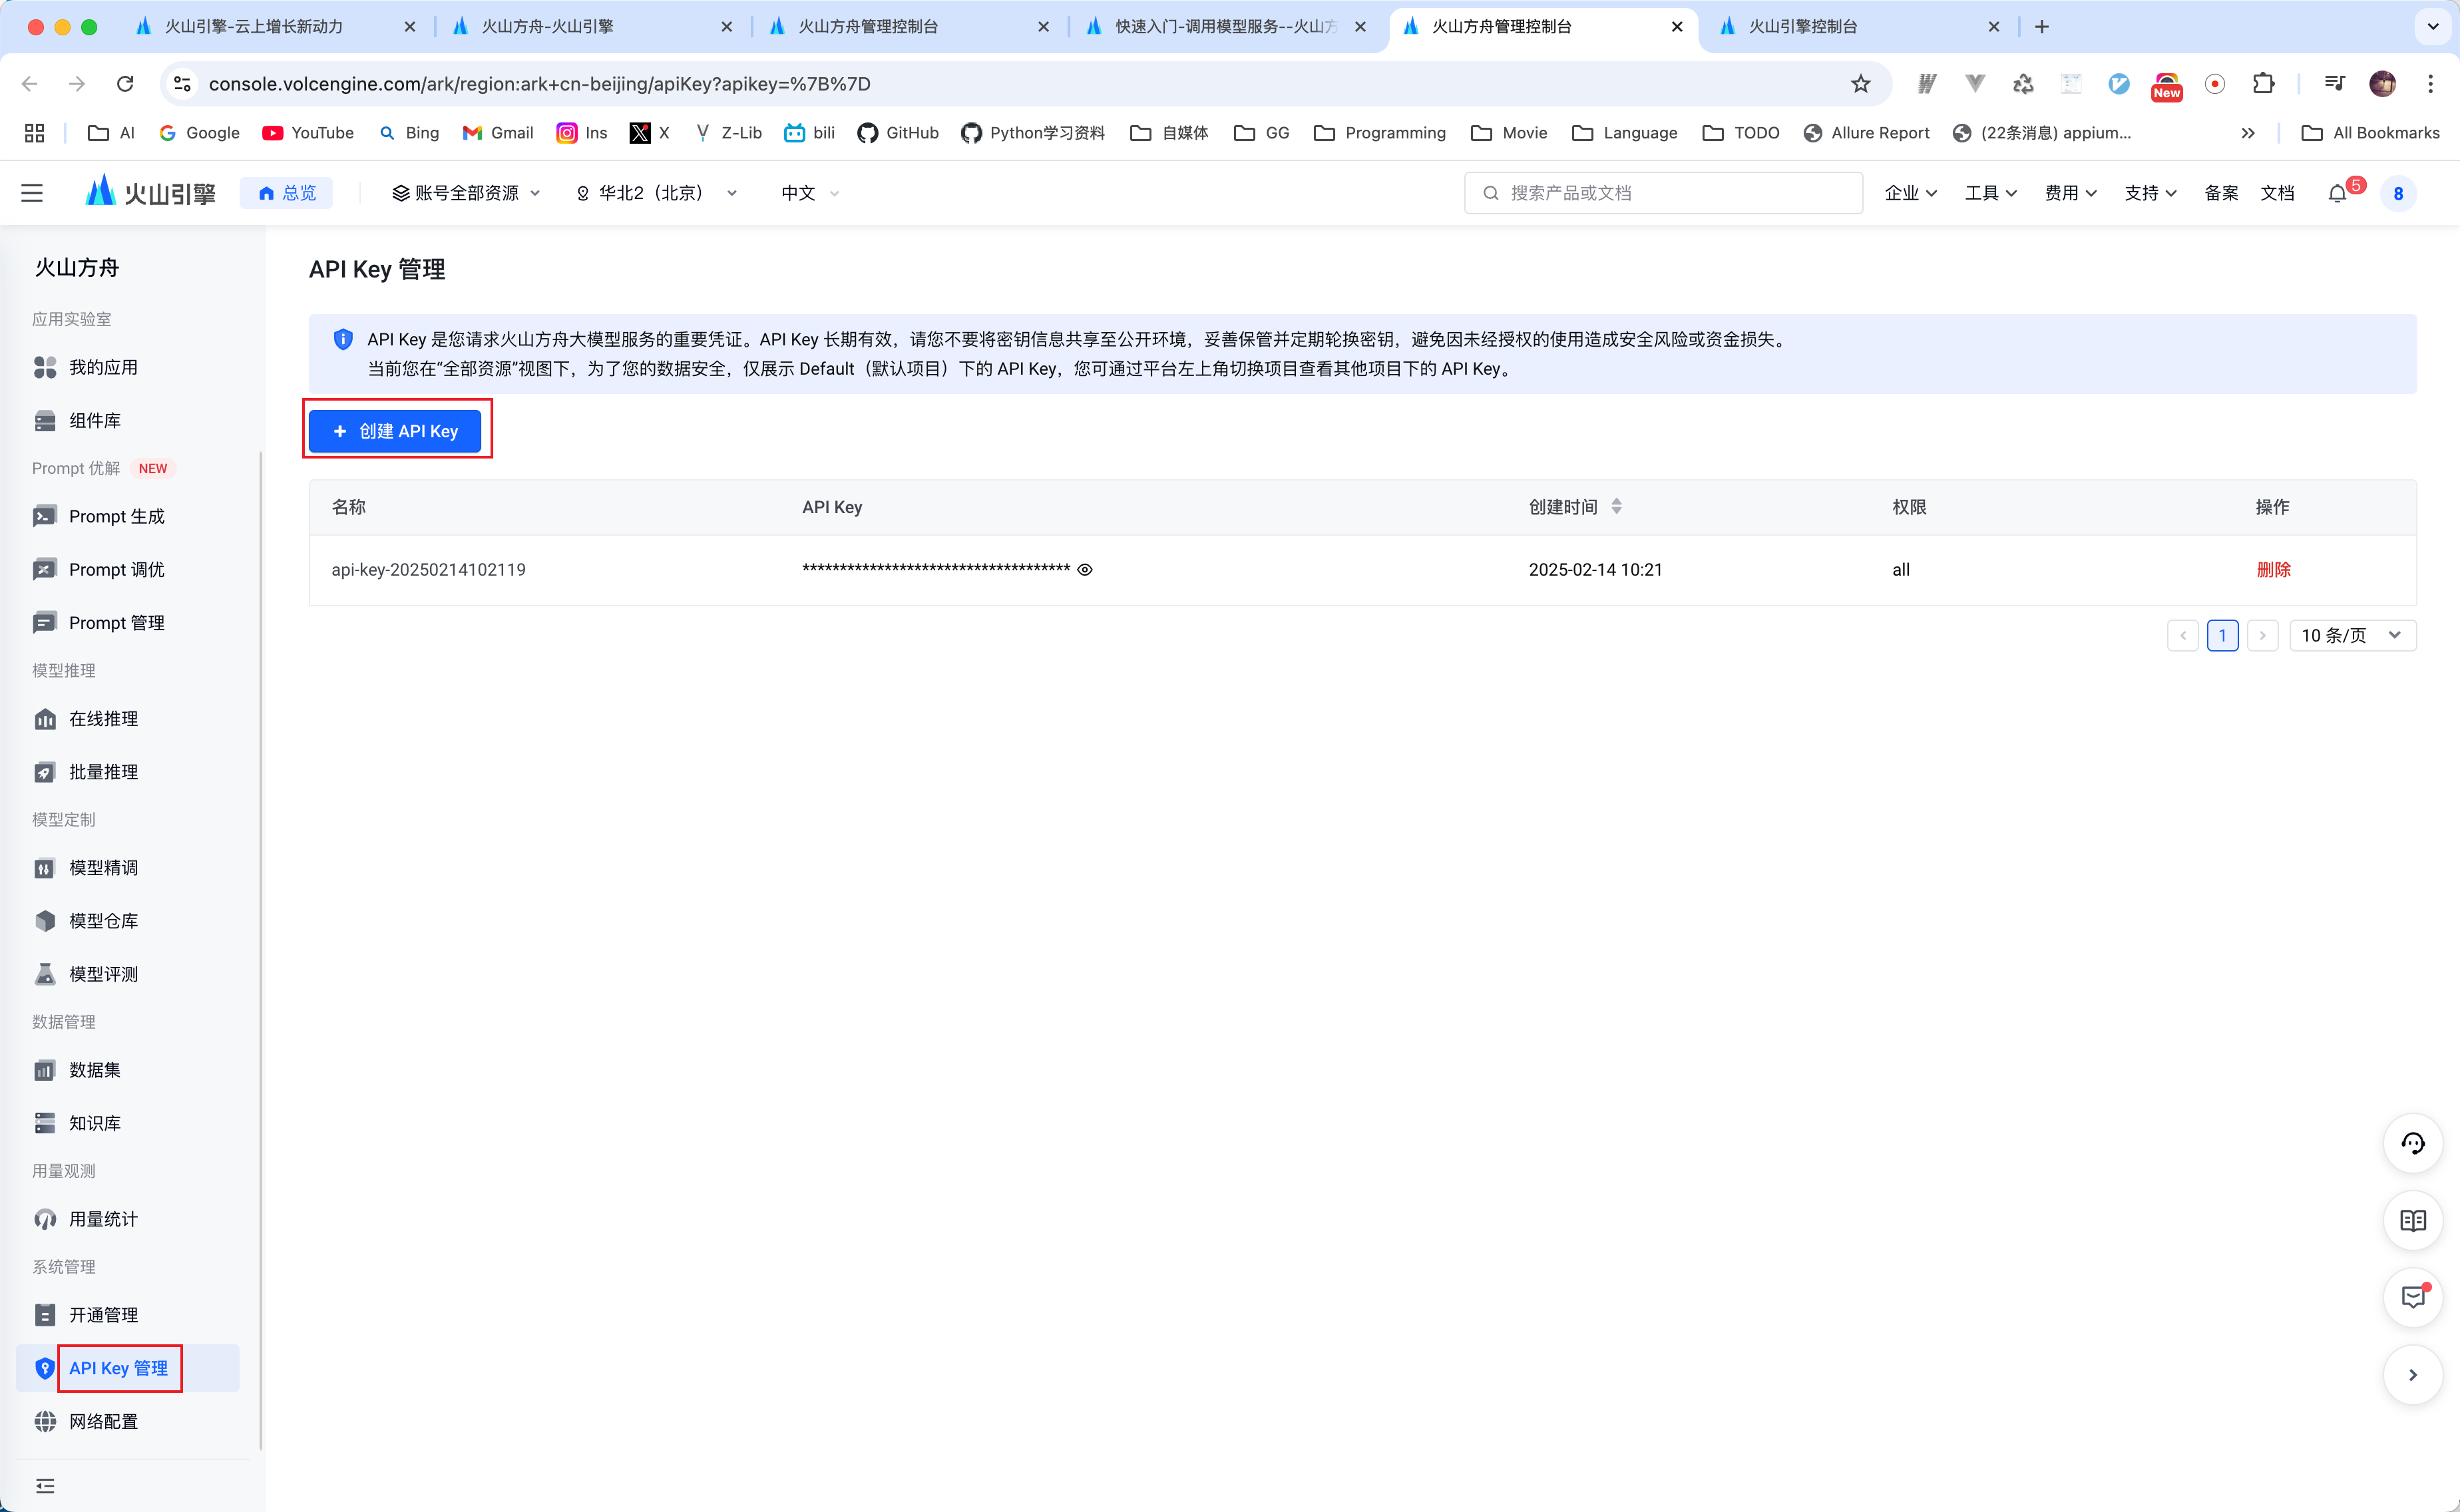Open the Programming bookmarks folder
The height and width of the screenshot is (1512, 2460).
[1380, 133]
